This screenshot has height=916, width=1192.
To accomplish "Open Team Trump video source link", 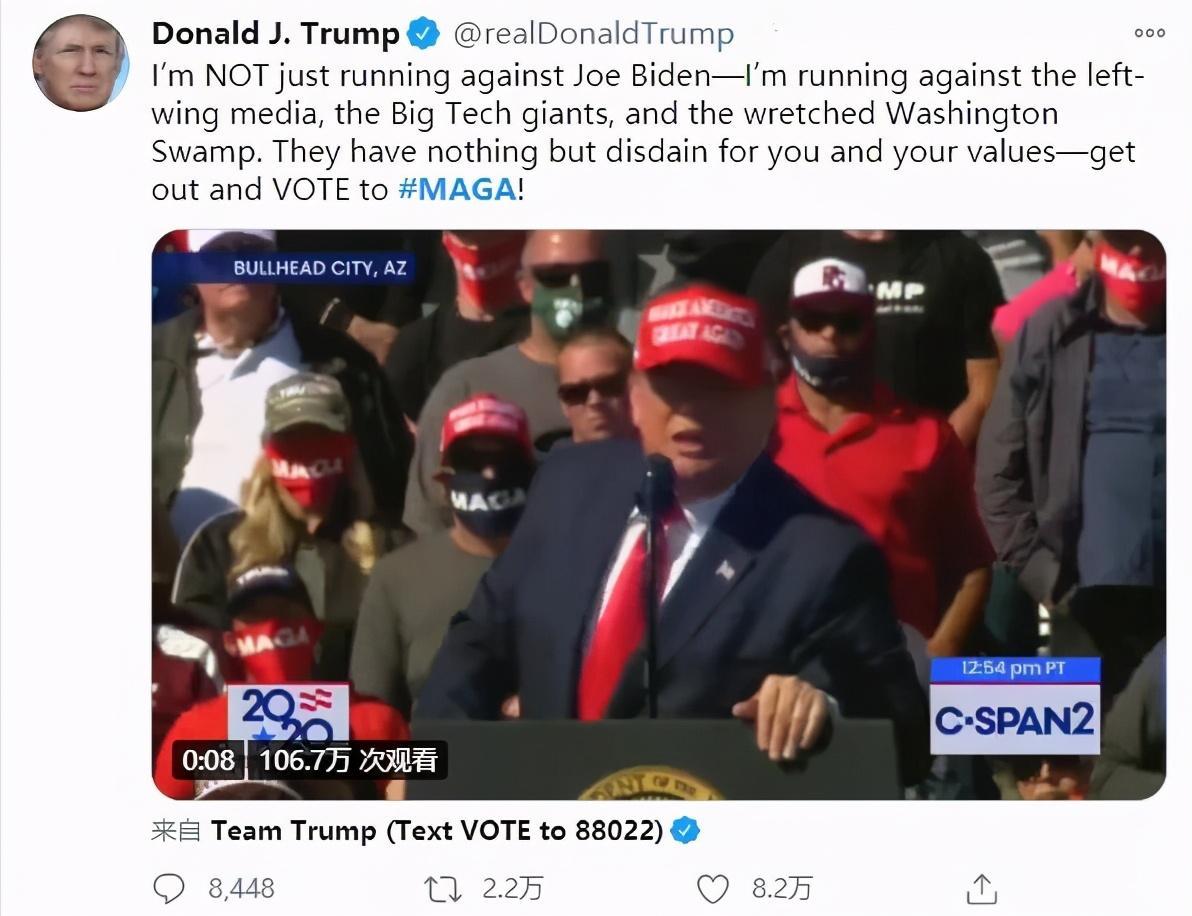I will click(437, 830).
